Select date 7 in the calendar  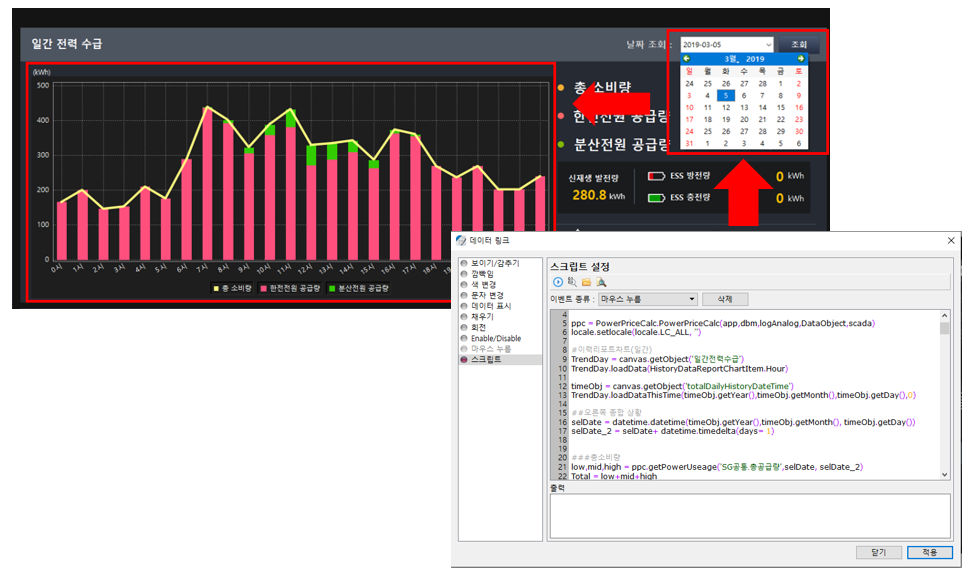click(762, 95)
